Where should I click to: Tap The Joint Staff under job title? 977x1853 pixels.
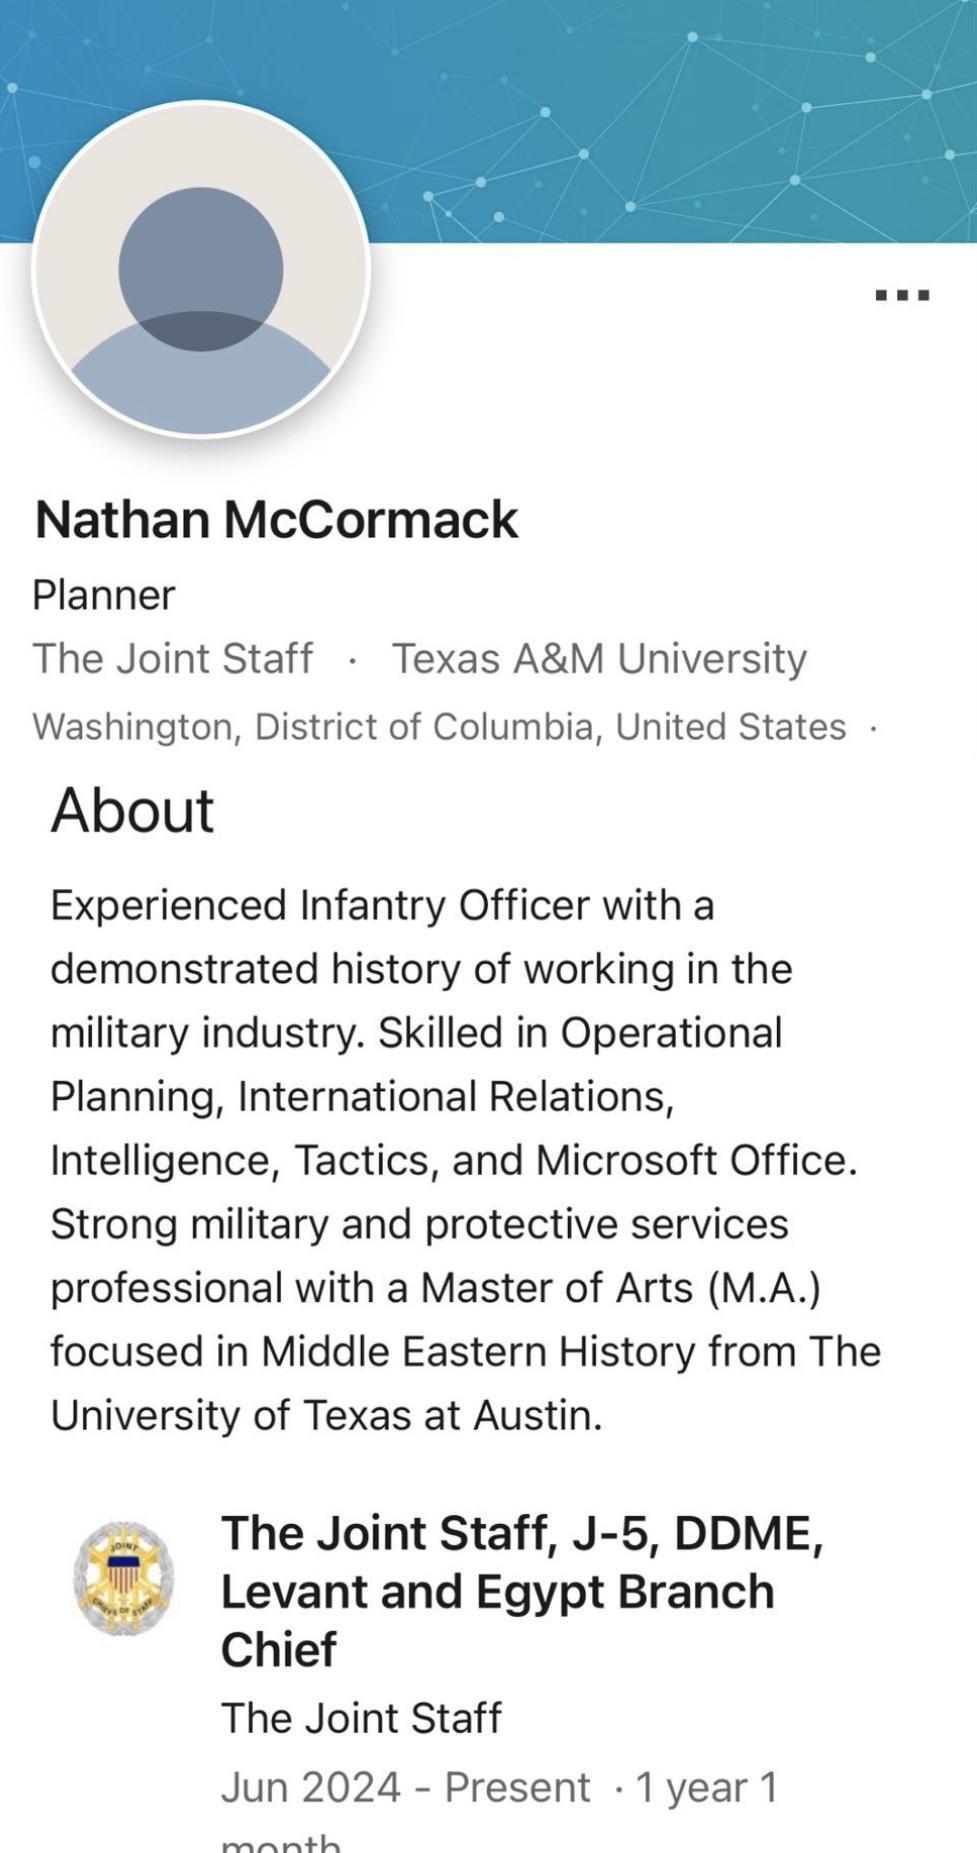tap(361, 1718)
